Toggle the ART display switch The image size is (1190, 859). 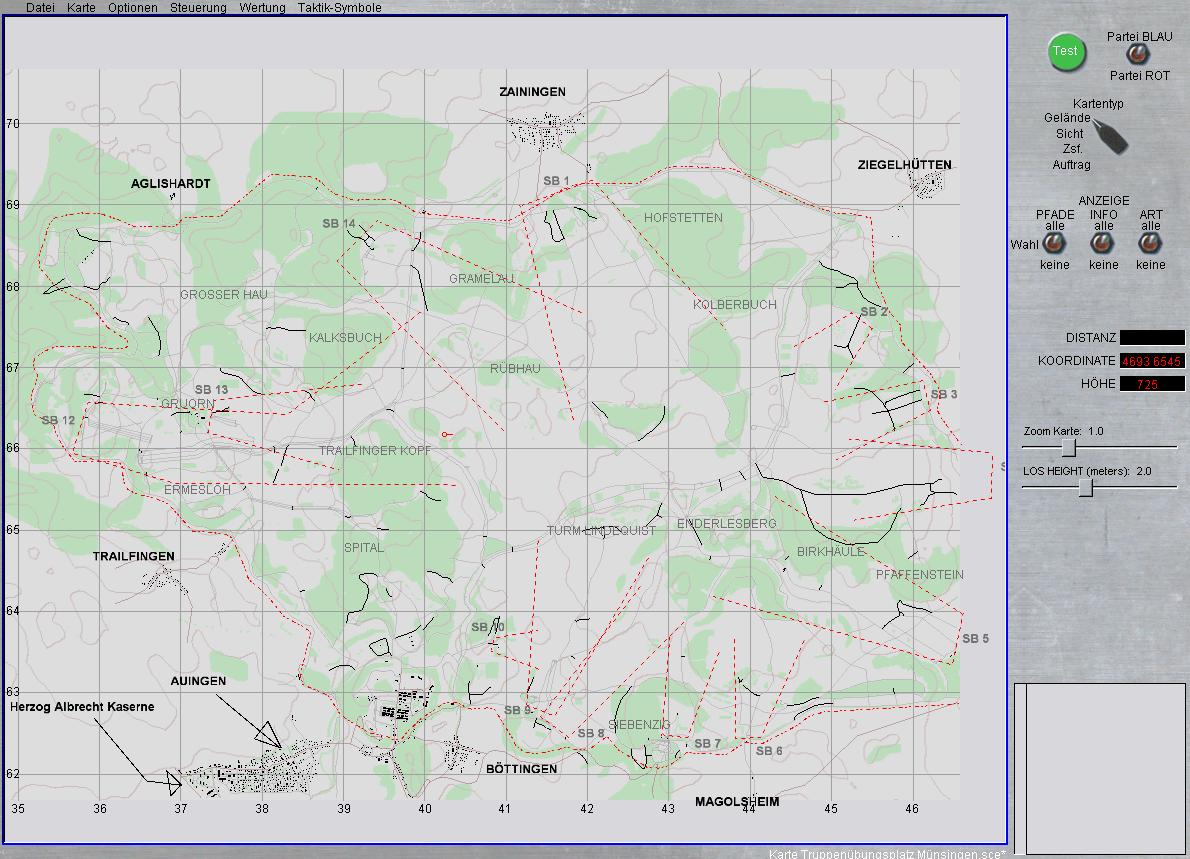tap(1151, 245)
